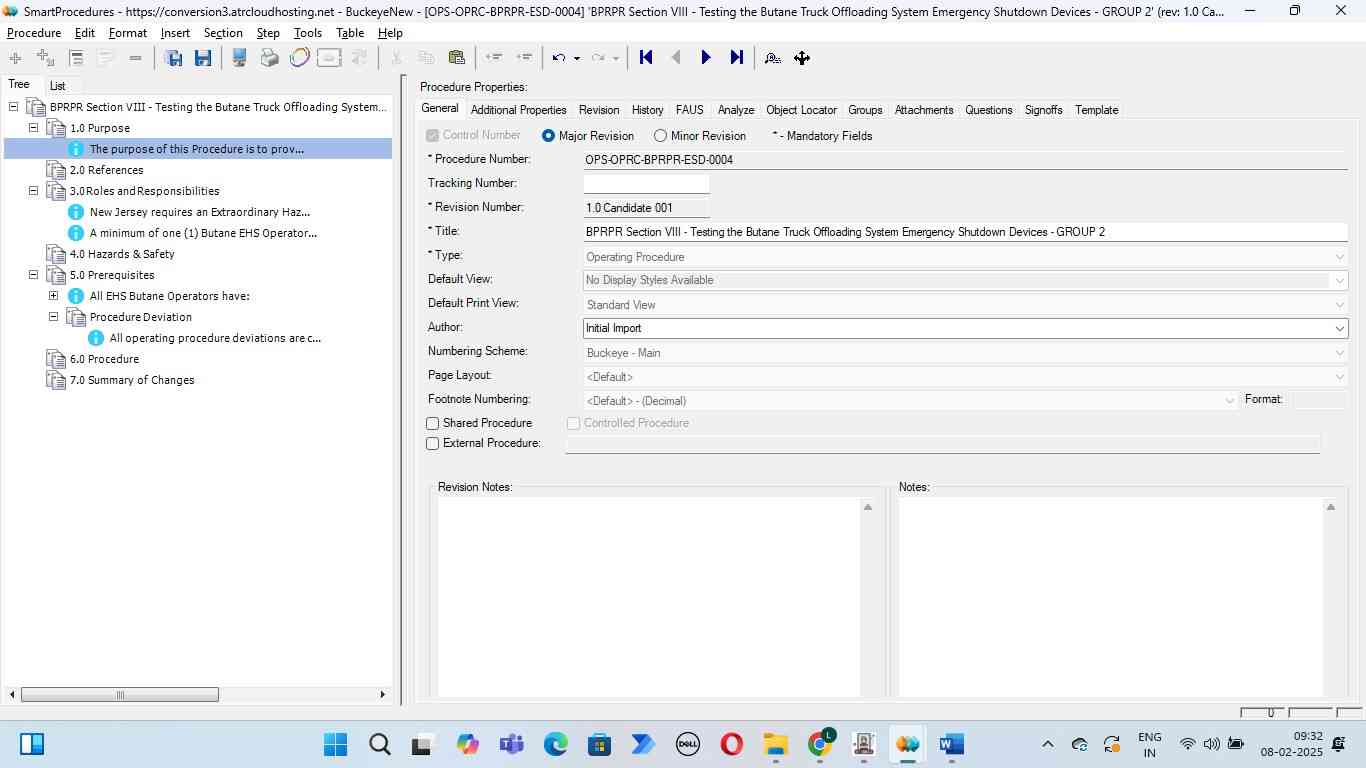1366x768 pixels.
Task: Open the Author dropdown
Action: pos(1339,328)
